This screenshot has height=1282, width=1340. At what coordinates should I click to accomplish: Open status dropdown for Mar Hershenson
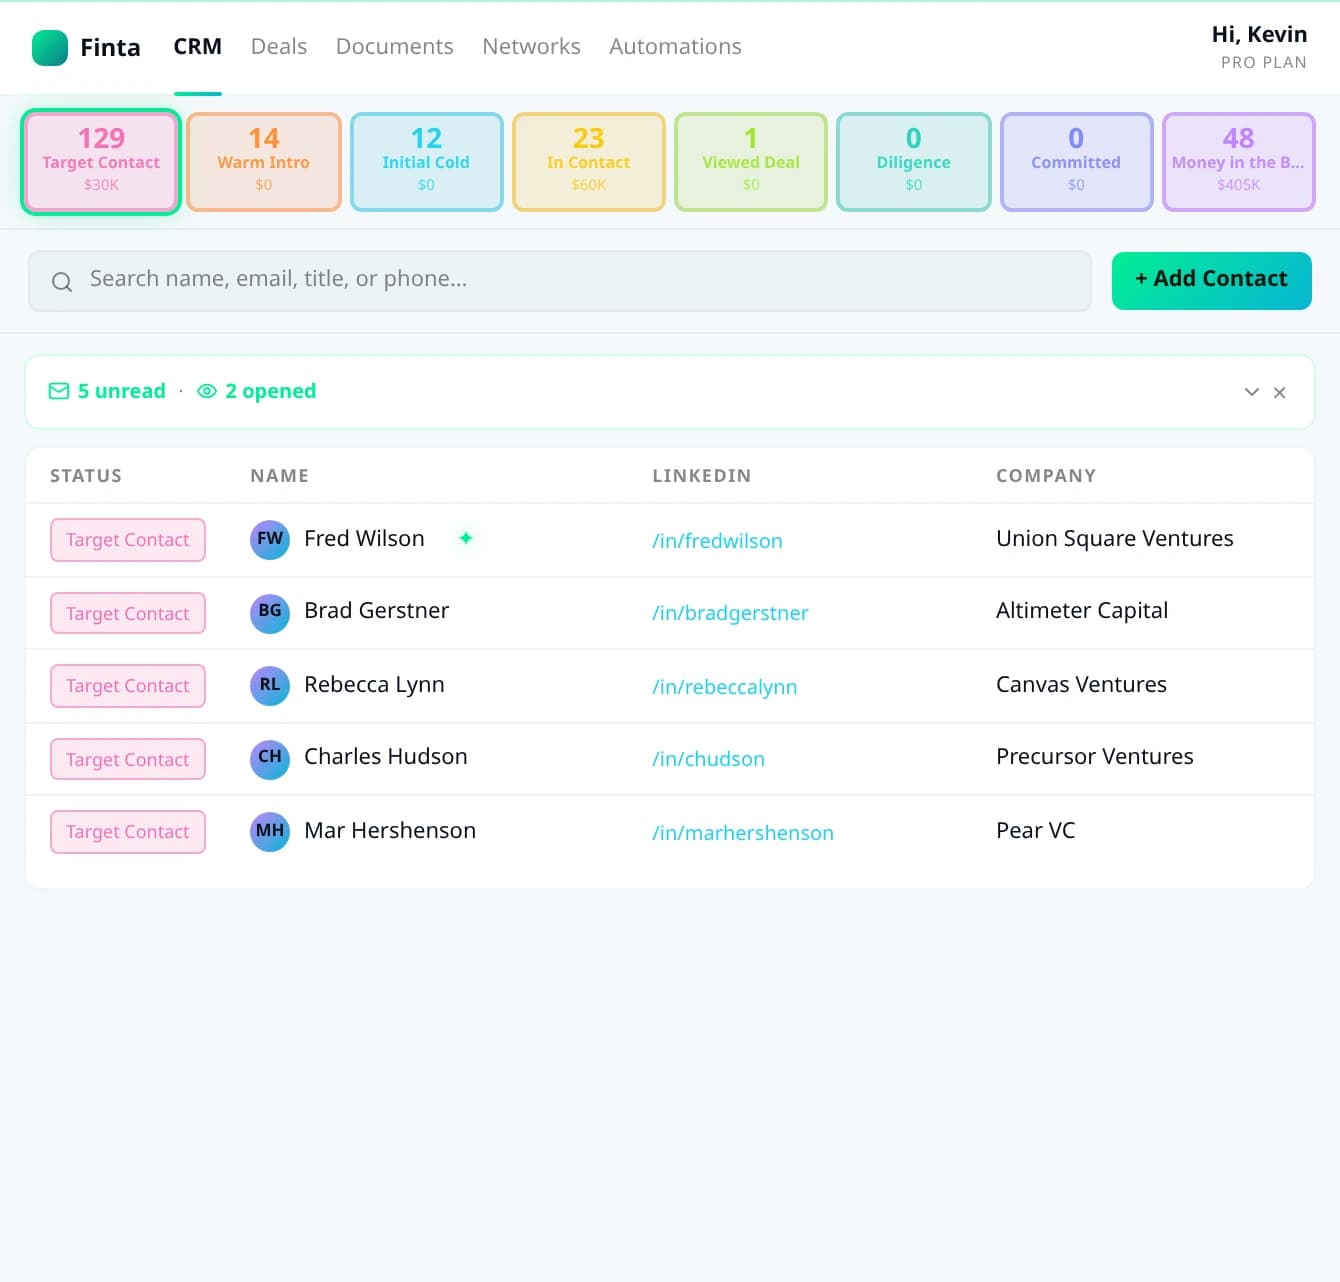click(x=128, y=832)
